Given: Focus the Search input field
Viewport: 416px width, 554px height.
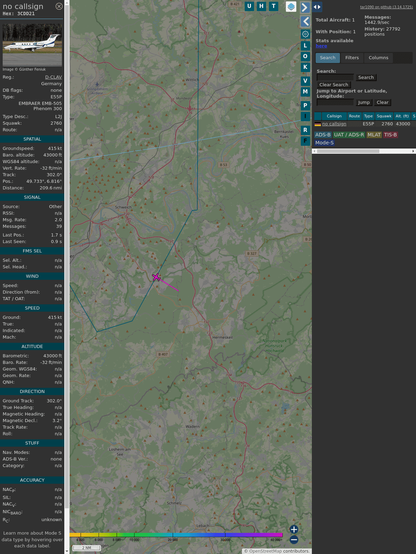Looking at the screenshot, I should point(335,77).
